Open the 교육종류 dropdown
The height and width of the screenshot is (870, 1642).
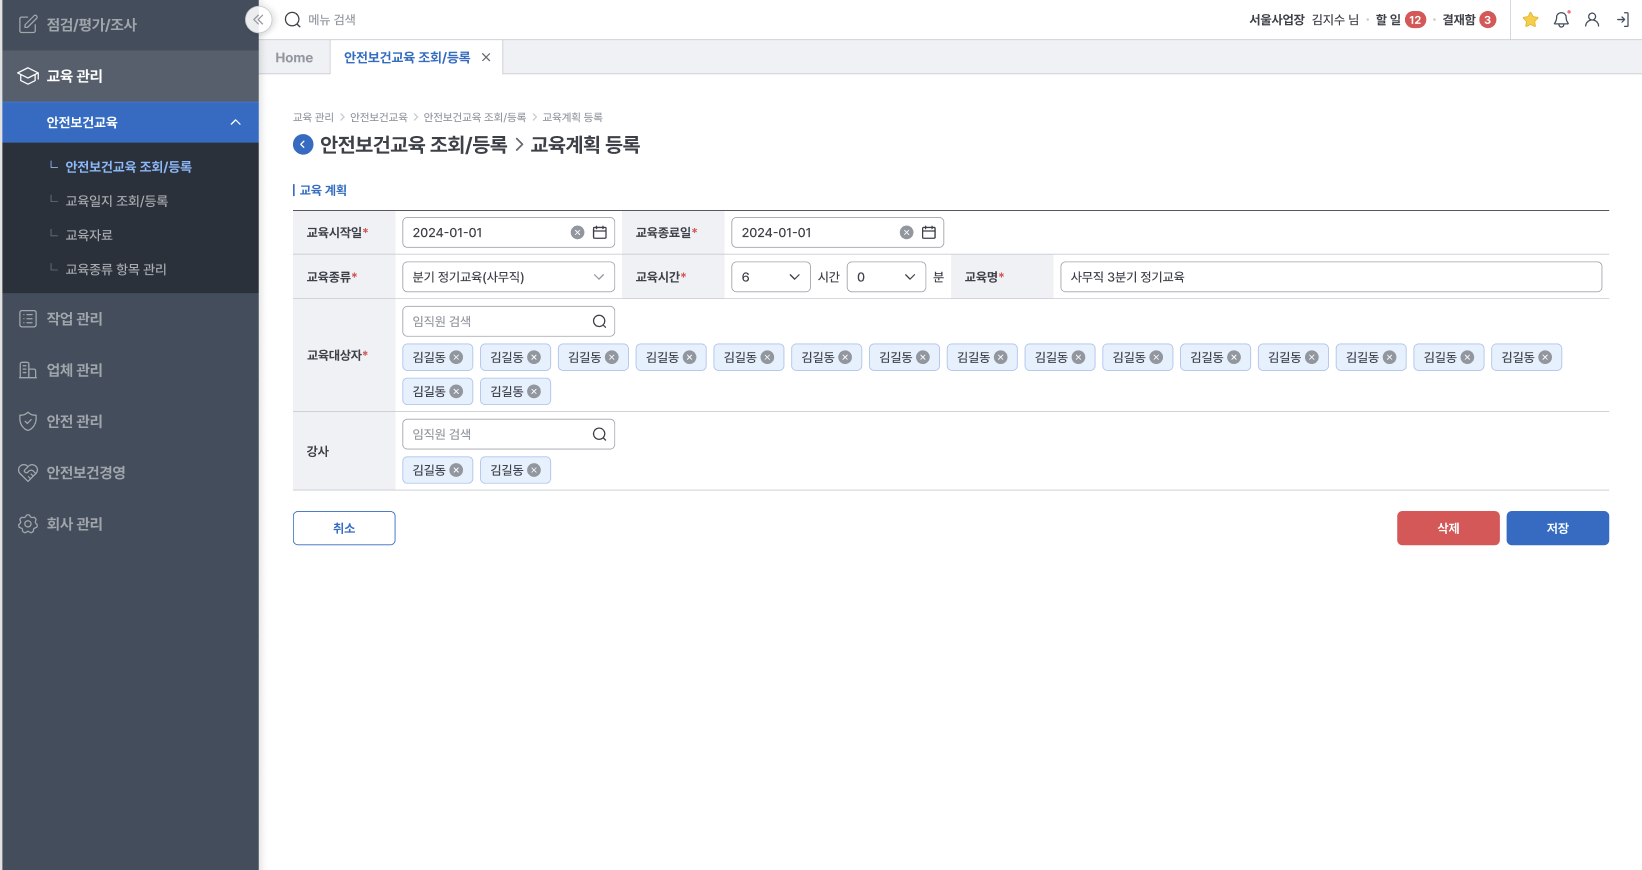pyautogui.click(x=508, y=277)
